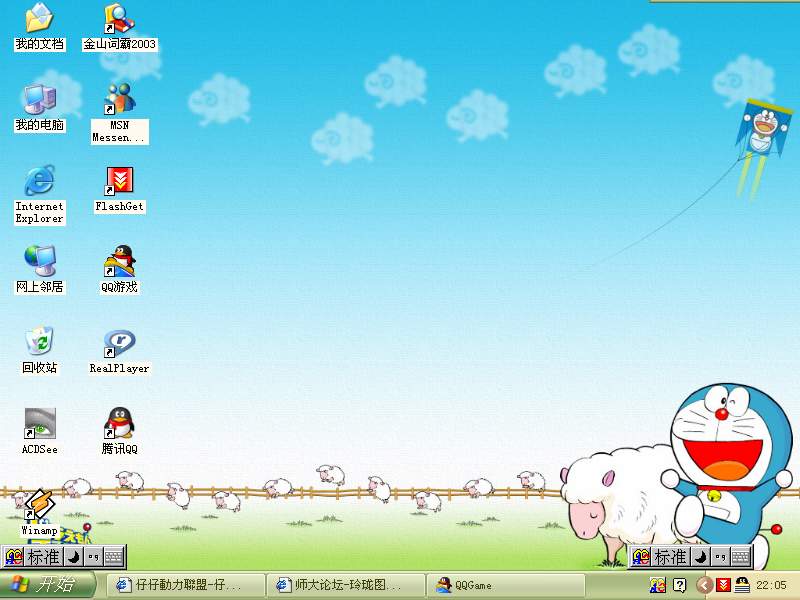The width and height of the screenshot is (800, 600).
Task: Select the 腾讯QQ penguin desktop icon
Action: [x=119, y=425]
